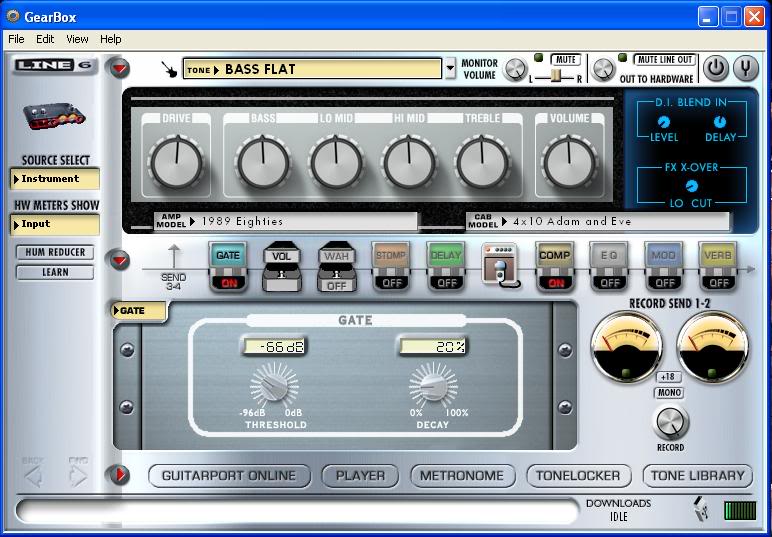Open the PLAYER panel
772x537 pixels.
pos(360,476)
